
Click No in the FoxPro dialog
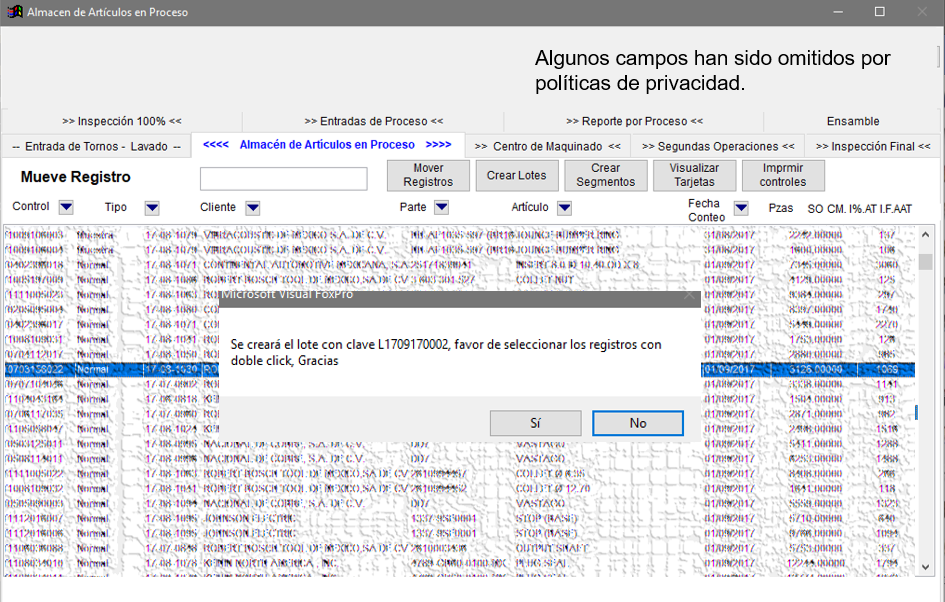[637, 423]
